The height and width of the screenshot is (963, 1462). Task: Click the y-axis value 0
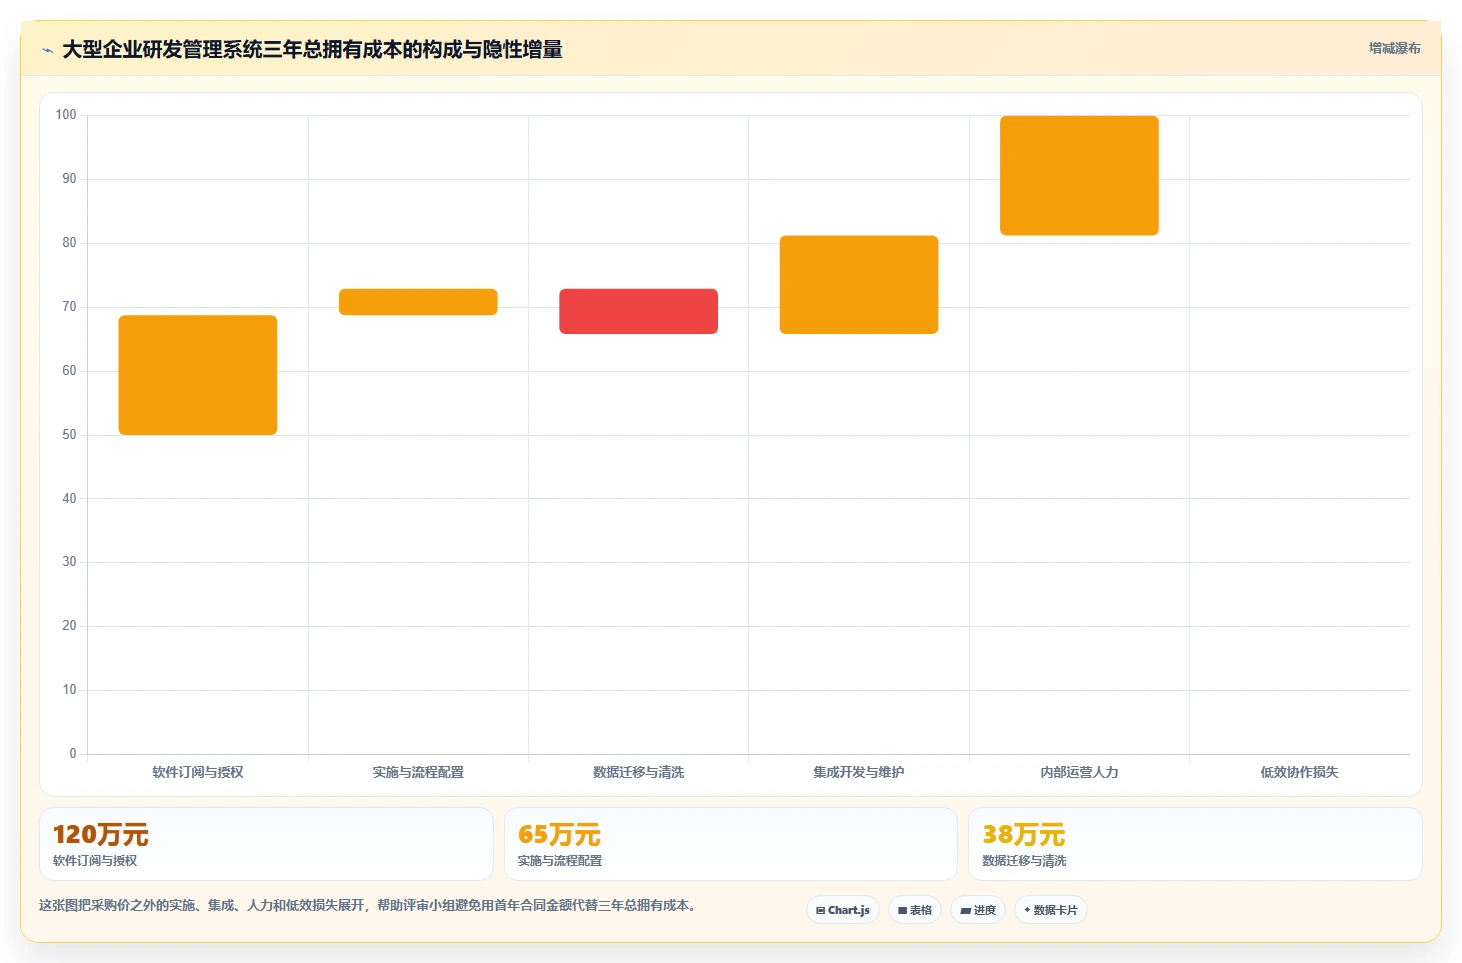pos(73,754)
